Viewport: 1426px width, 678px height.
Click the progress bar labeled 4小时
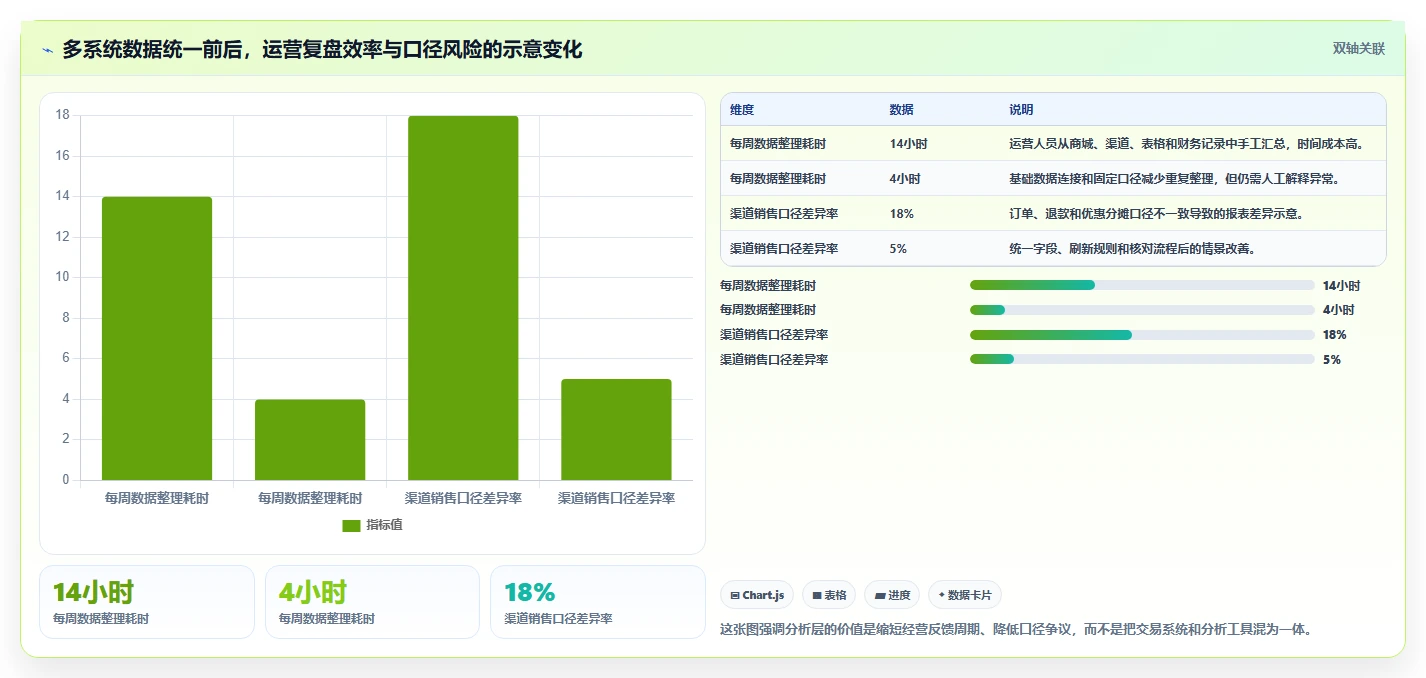coord(1142,310)
